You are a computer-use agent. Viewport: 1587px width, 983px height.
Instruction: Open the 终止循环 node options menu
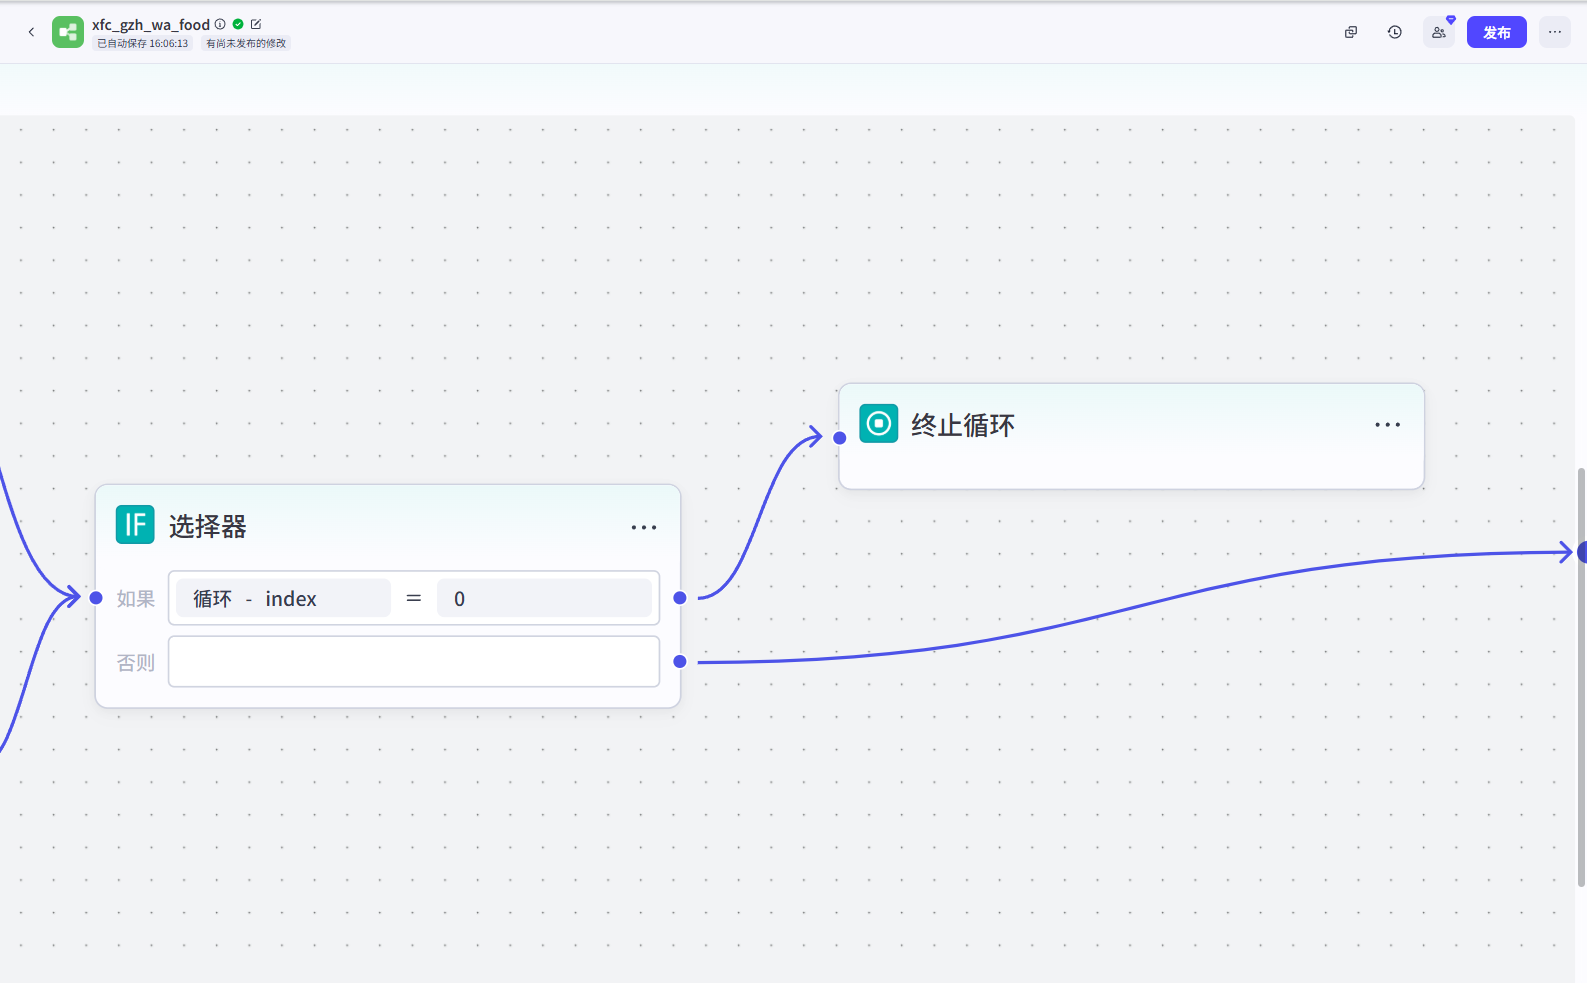(1388, 425)
